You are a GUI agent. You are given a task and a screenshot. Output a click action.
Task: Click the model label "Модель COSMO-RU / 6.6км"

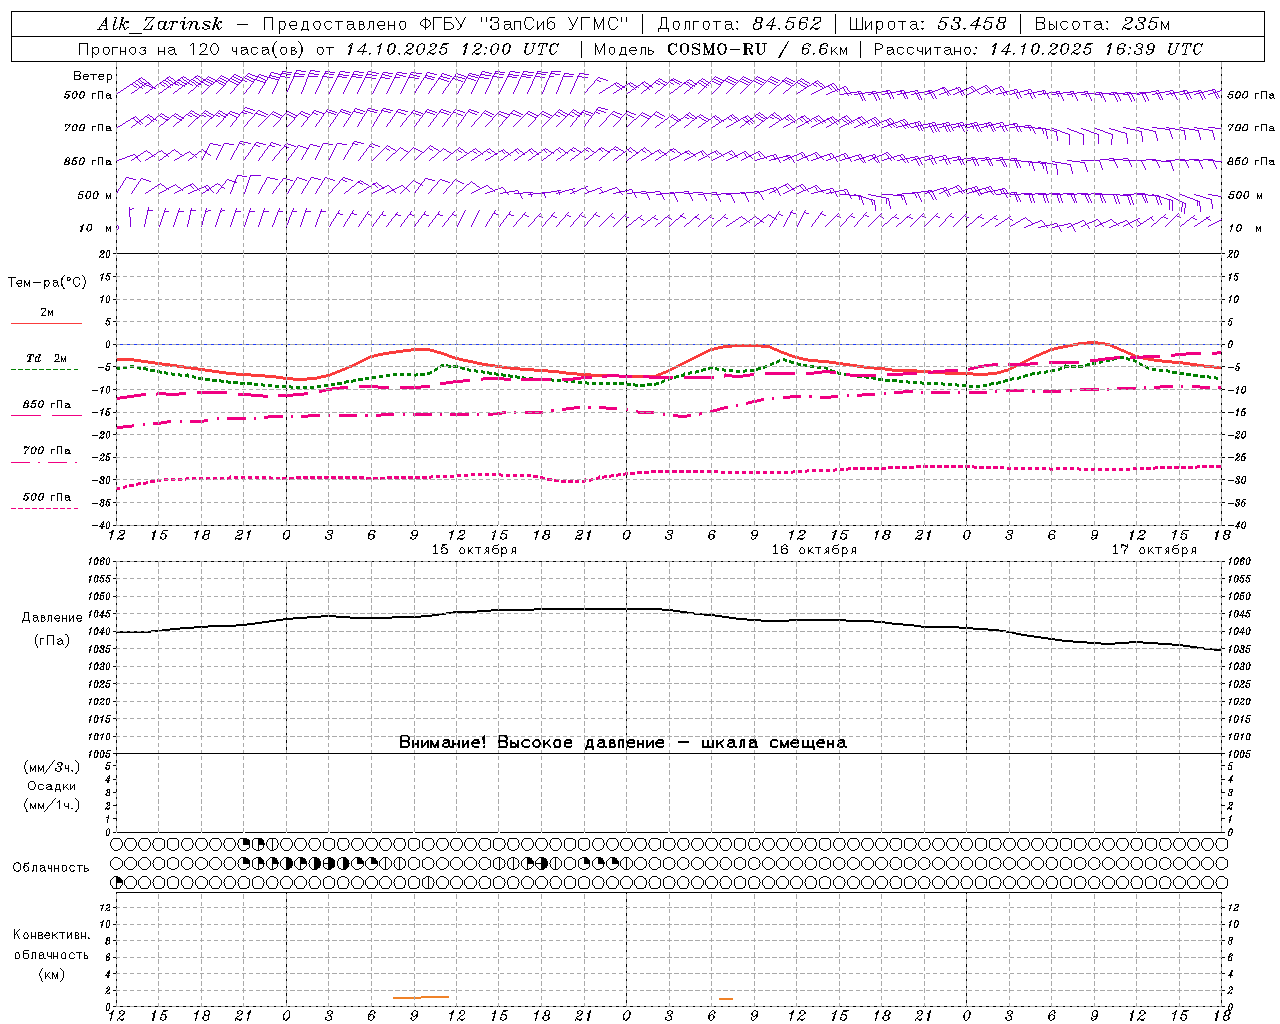[x=721, y=49]
